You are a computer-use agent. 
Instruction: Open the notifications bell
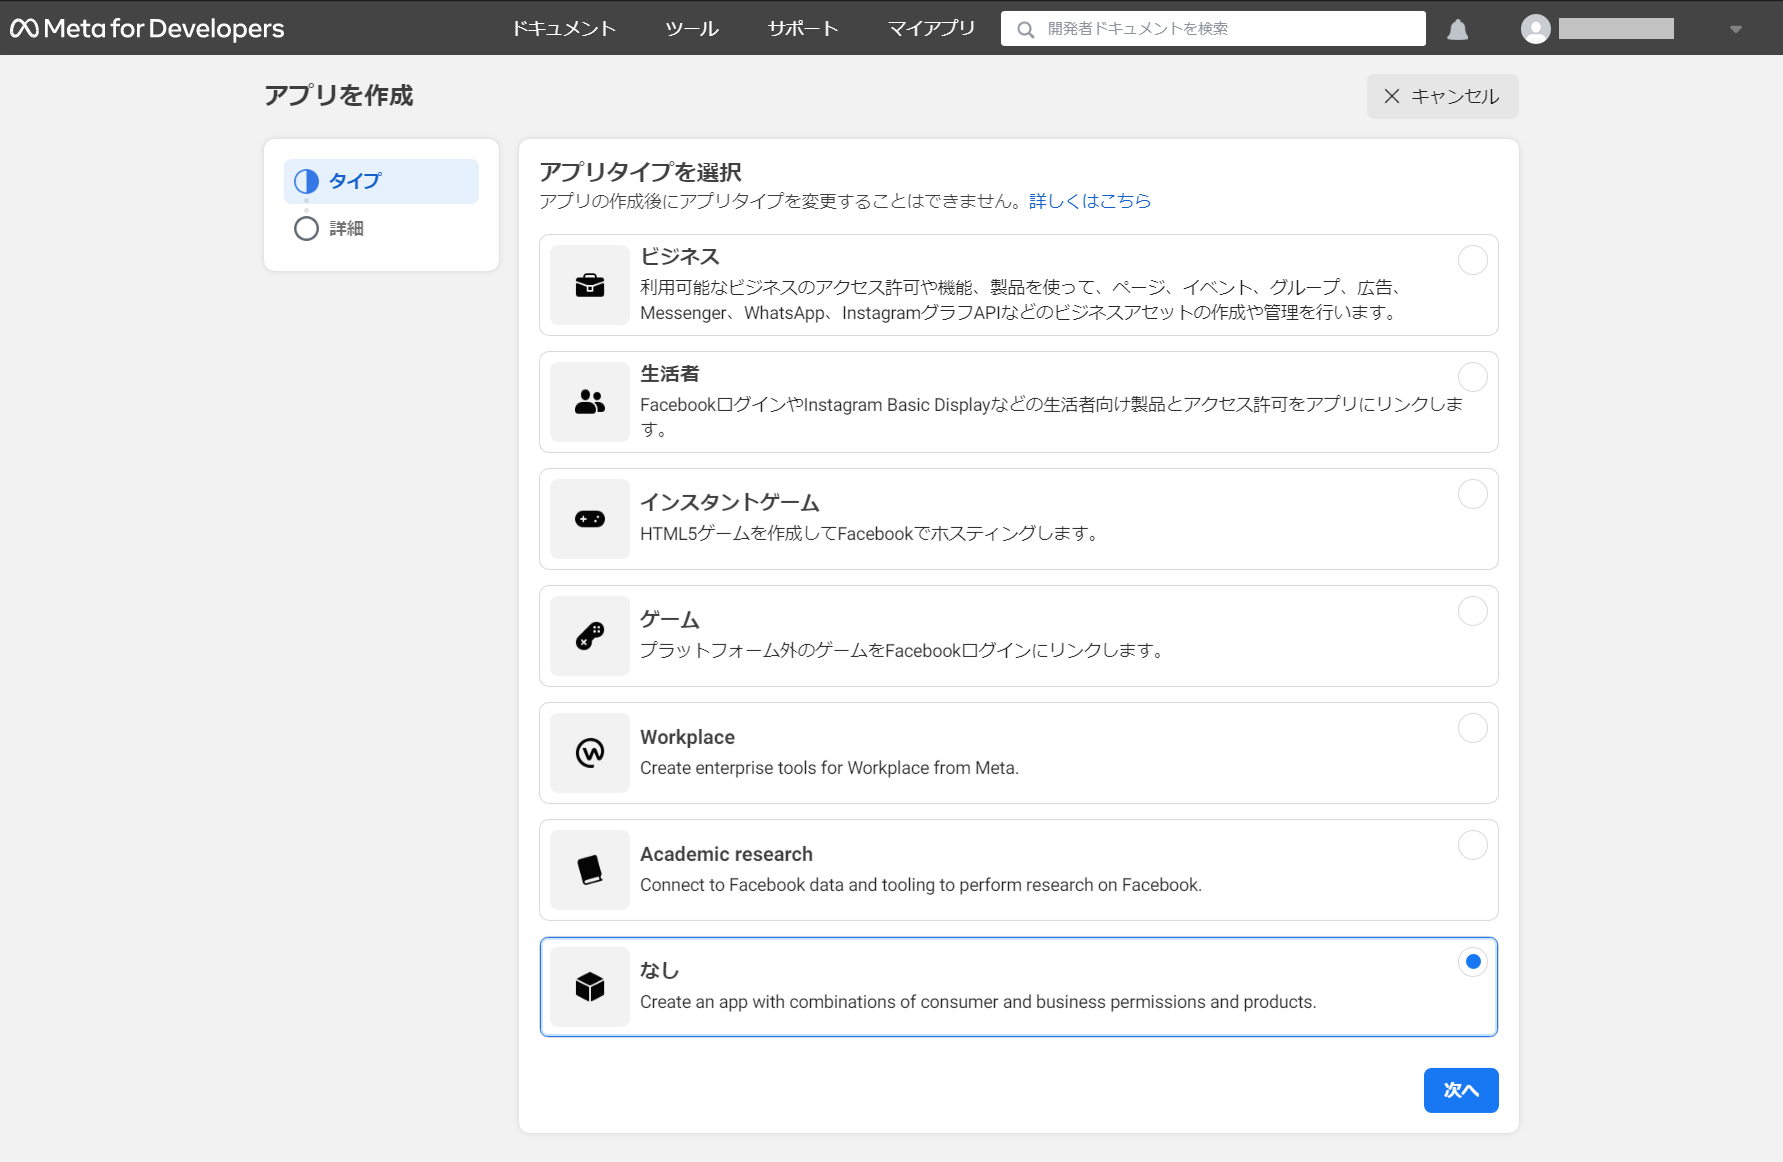[1458, 29]
